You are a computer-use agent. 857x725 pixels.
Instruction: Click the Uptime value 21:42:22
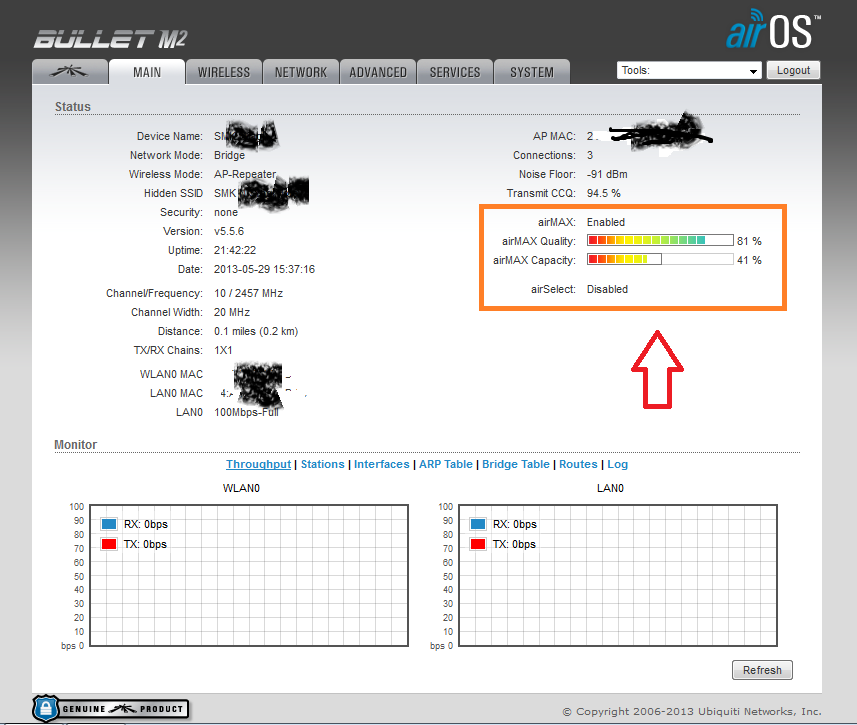tap(235, 250)
